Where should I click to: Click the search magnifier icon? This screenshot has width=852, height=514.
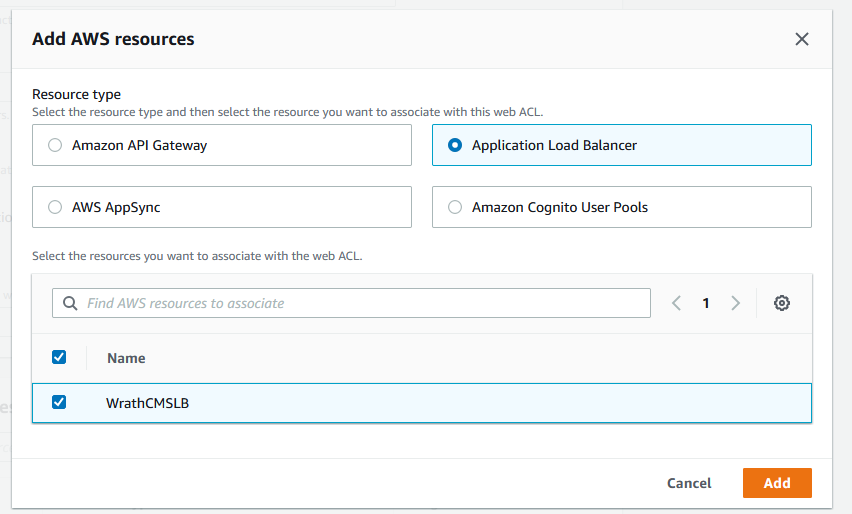(70, 303)
